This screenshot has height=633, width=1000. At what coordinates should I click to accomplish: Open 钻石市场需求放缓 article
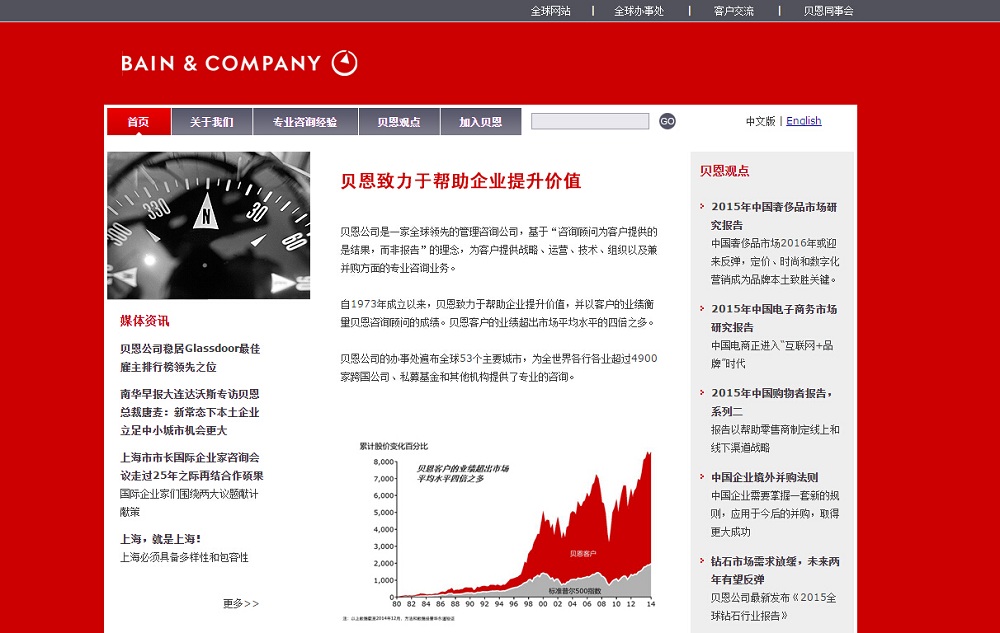[776, 570]
